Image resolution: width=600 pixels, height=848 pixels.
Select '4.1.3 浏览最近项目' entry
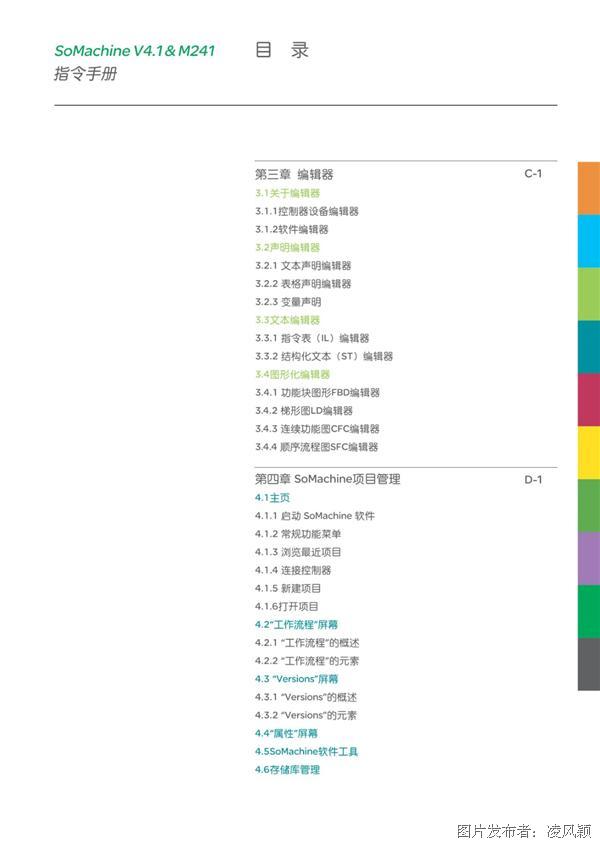[298, 552]
